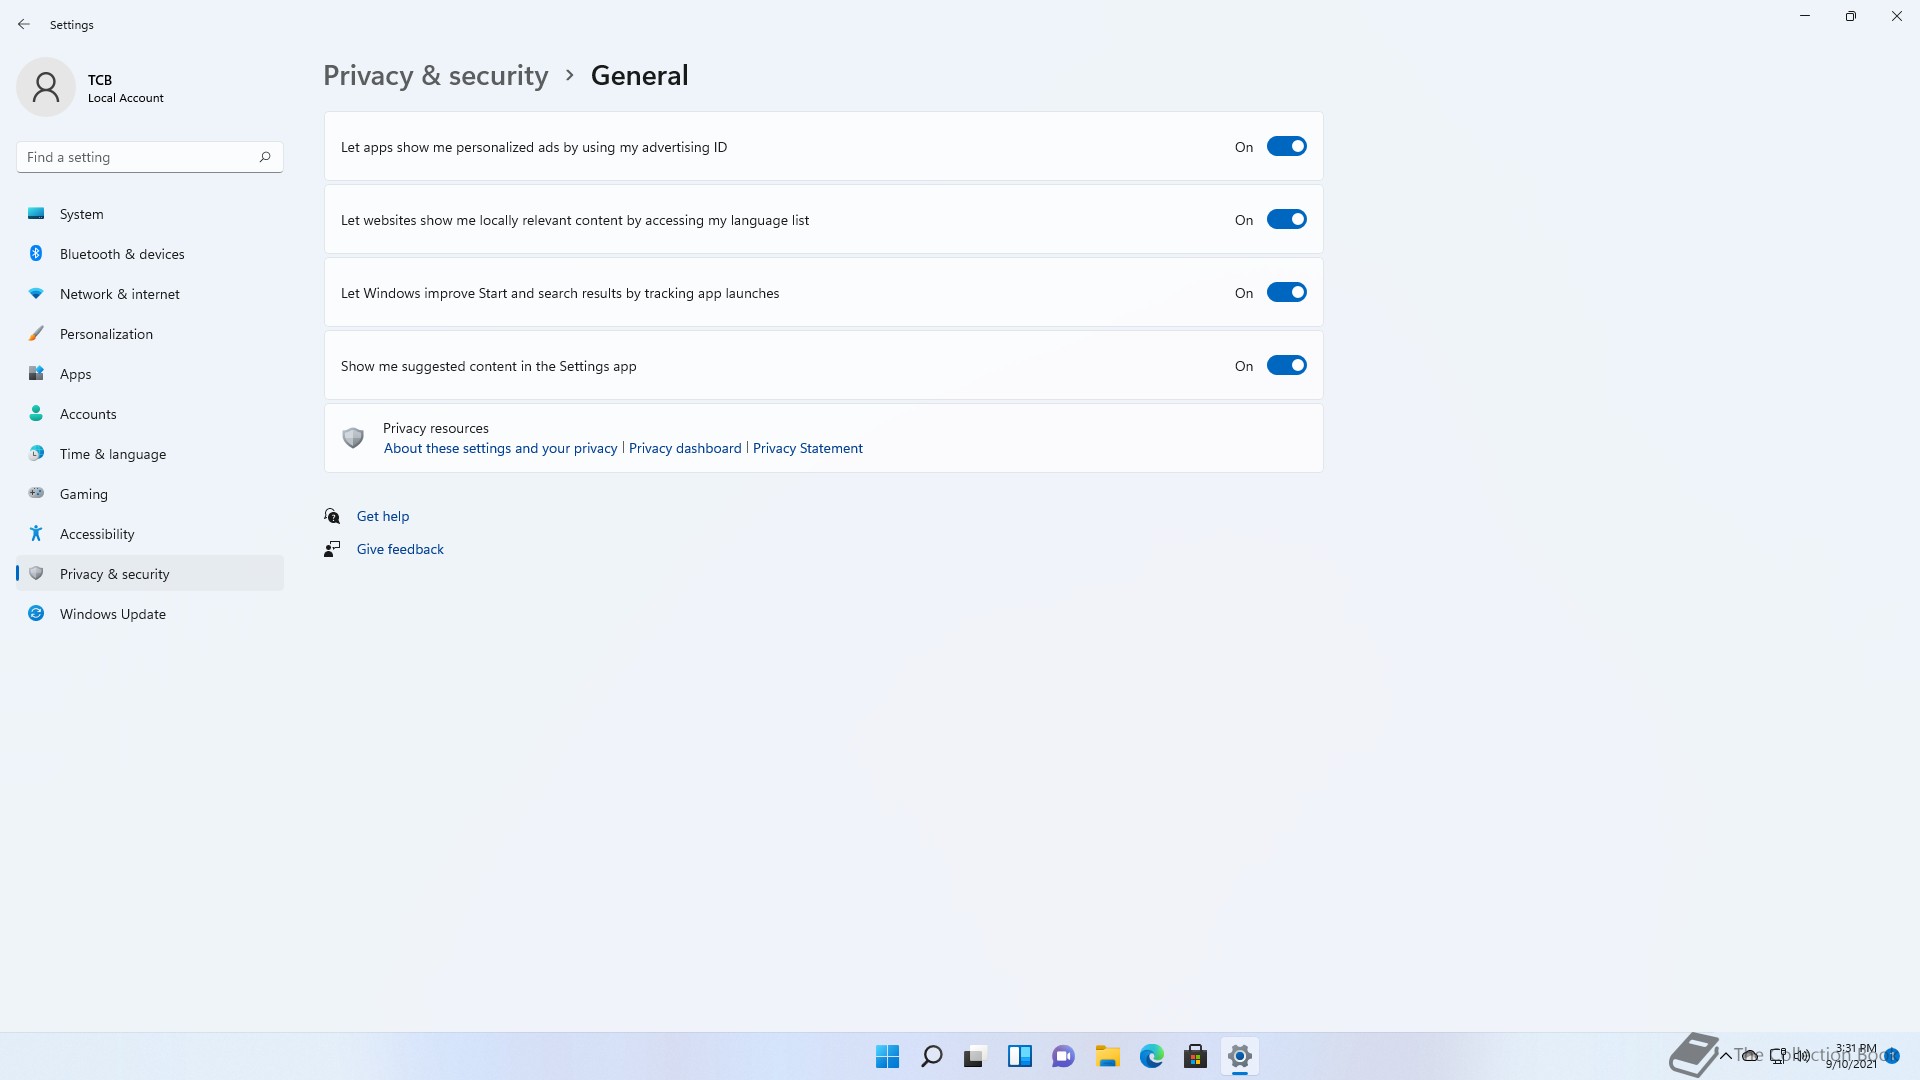This screenshot has width=1920, height=1080.
Task: Disable personalized ads advertising ID toggle
Action: [1286, 146]
